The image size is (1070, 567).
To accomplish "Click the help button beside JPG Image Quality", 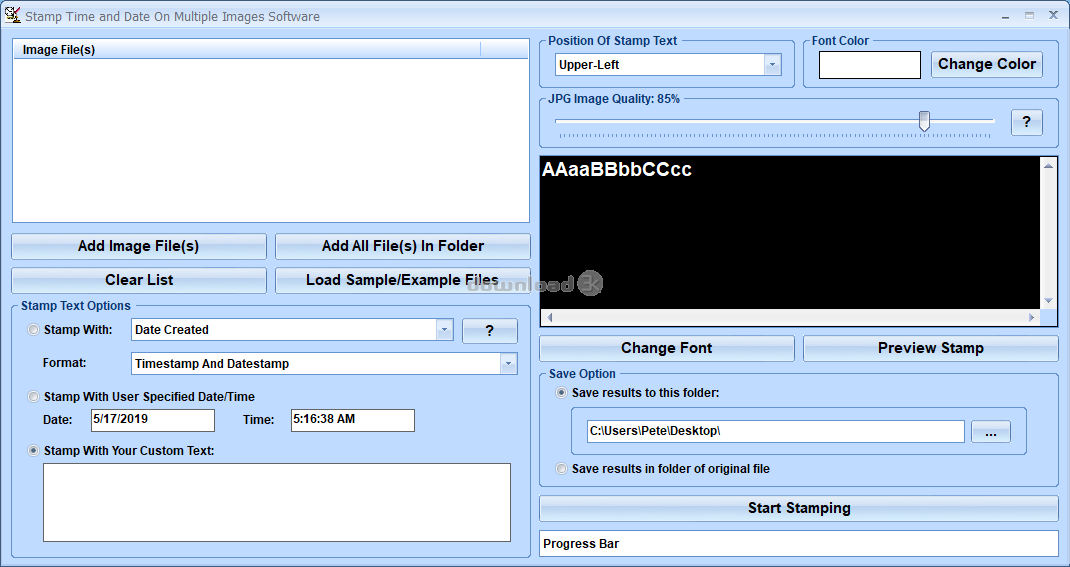I will pos(1026,122).
